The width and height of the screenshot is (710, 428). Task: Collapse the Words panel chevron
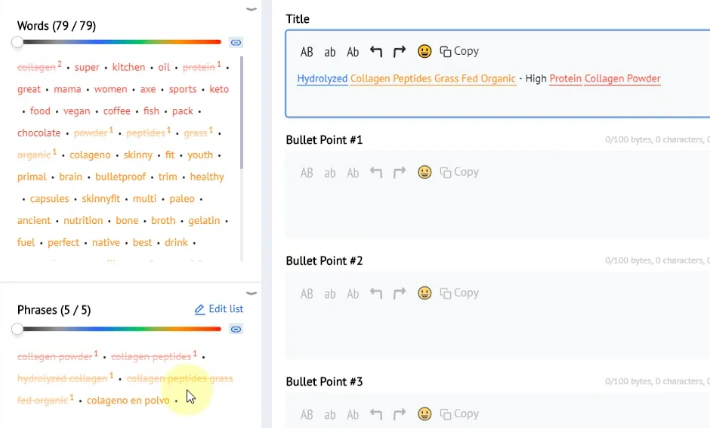[x=251, y=9]
